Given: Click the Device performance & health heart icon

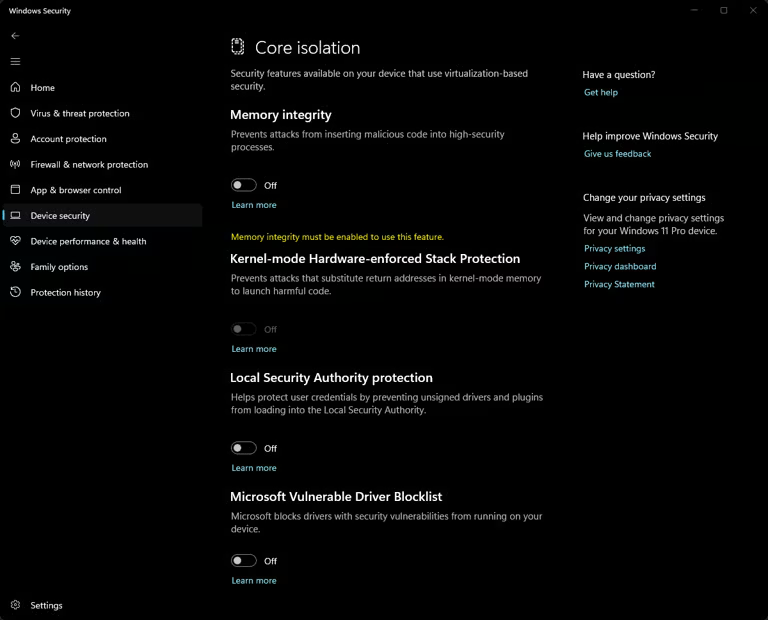Looking at the screenshot, I should 15,241.
